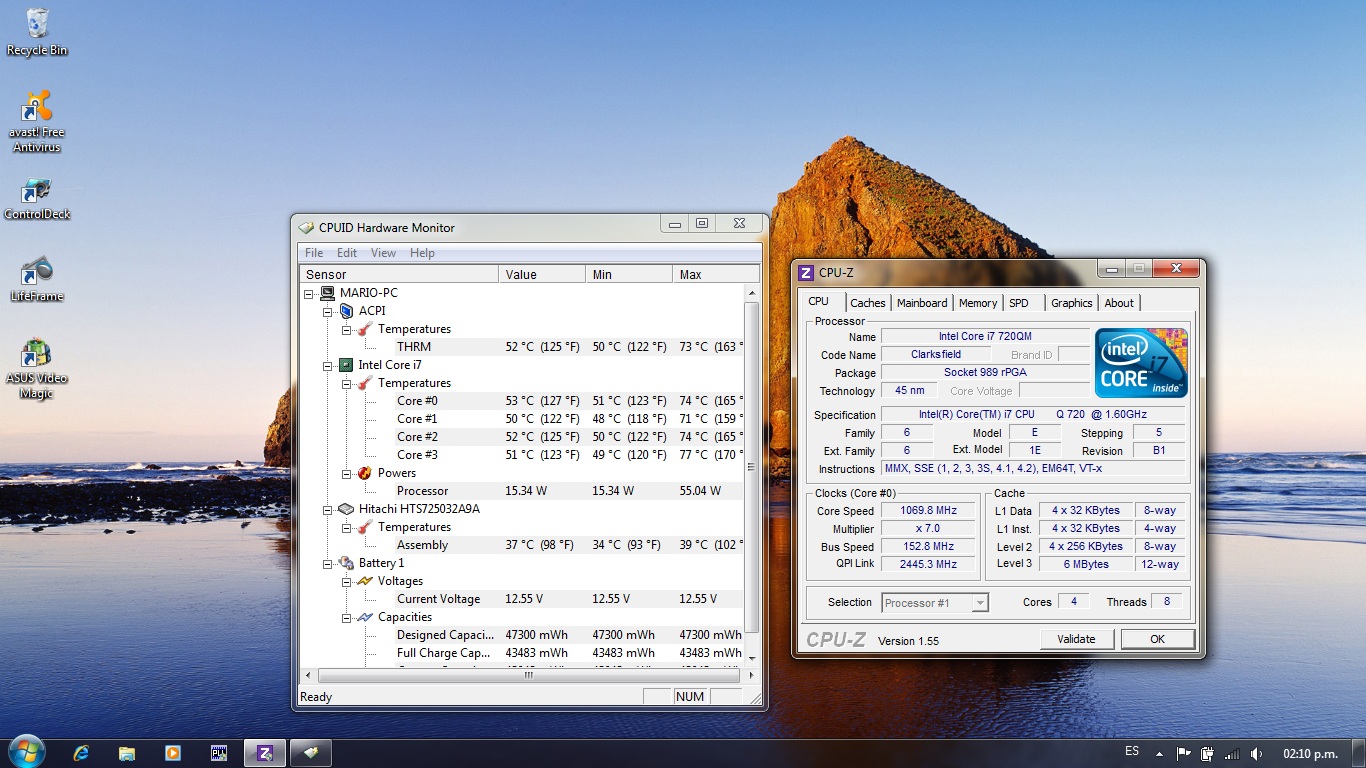Collapse the MARIO-PC tree node

pyautogui.click(x=309, y=294)
